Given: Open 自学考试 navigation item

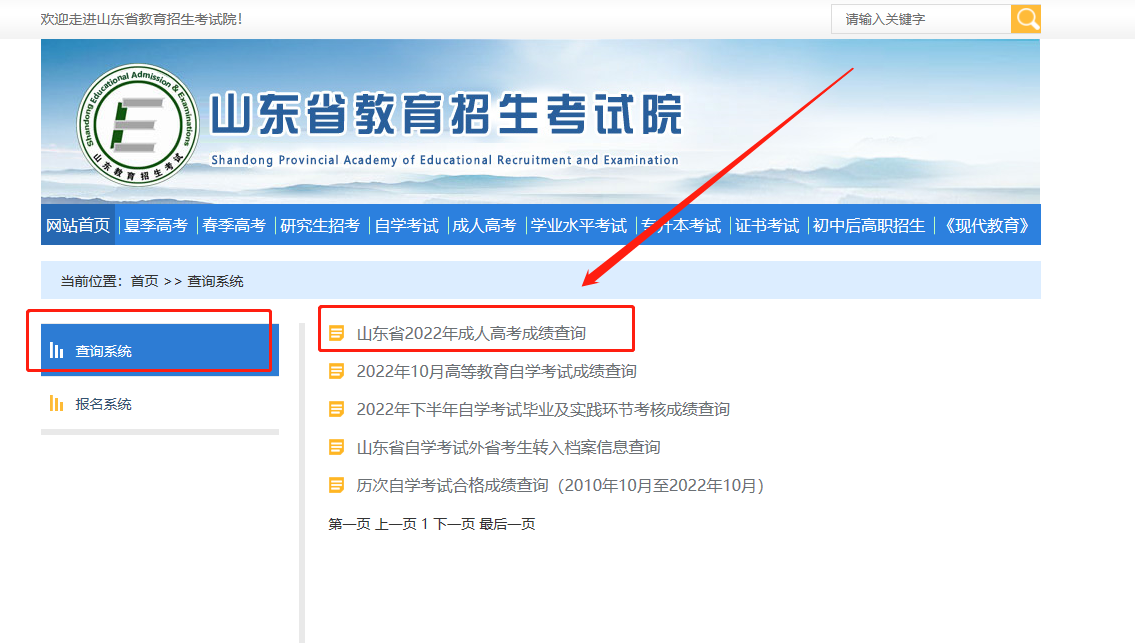Looking at the screenshot, I should 406,225.
